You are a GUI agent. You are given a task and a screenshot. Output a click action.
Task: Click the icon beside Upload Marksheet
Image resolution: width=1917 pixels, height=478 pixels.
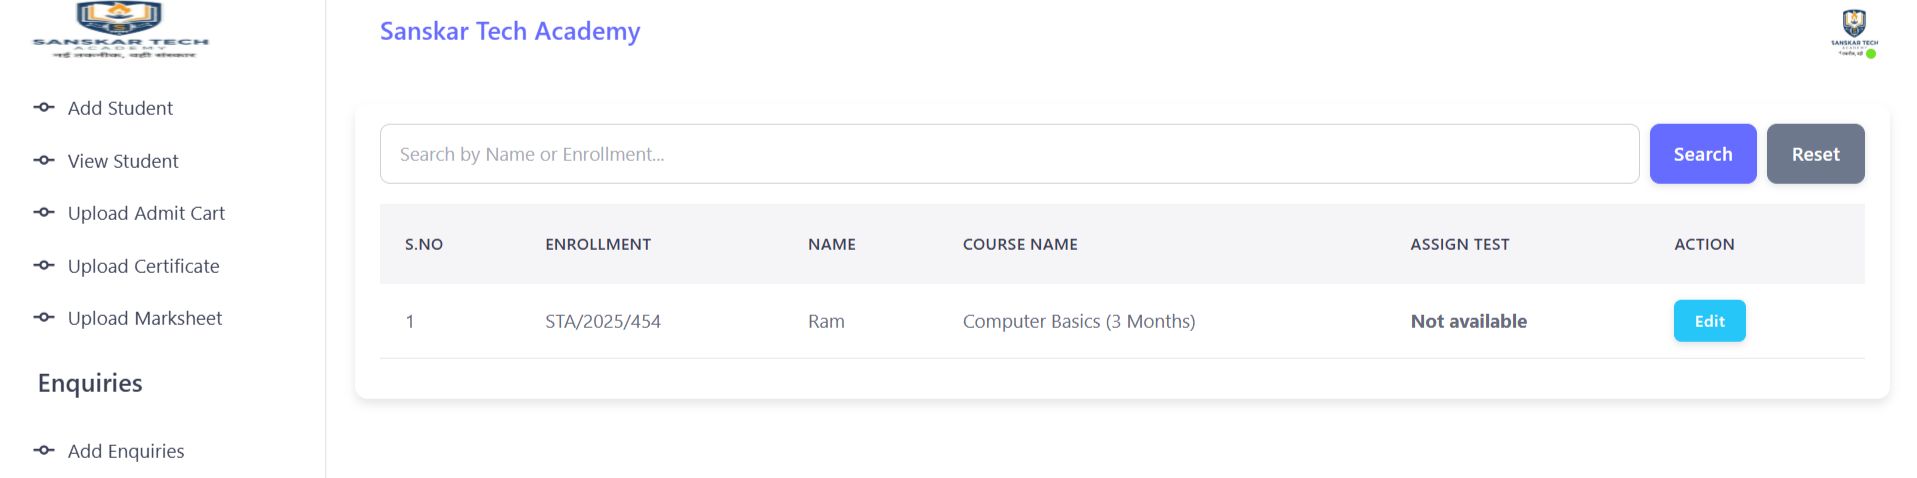point(44,317)
